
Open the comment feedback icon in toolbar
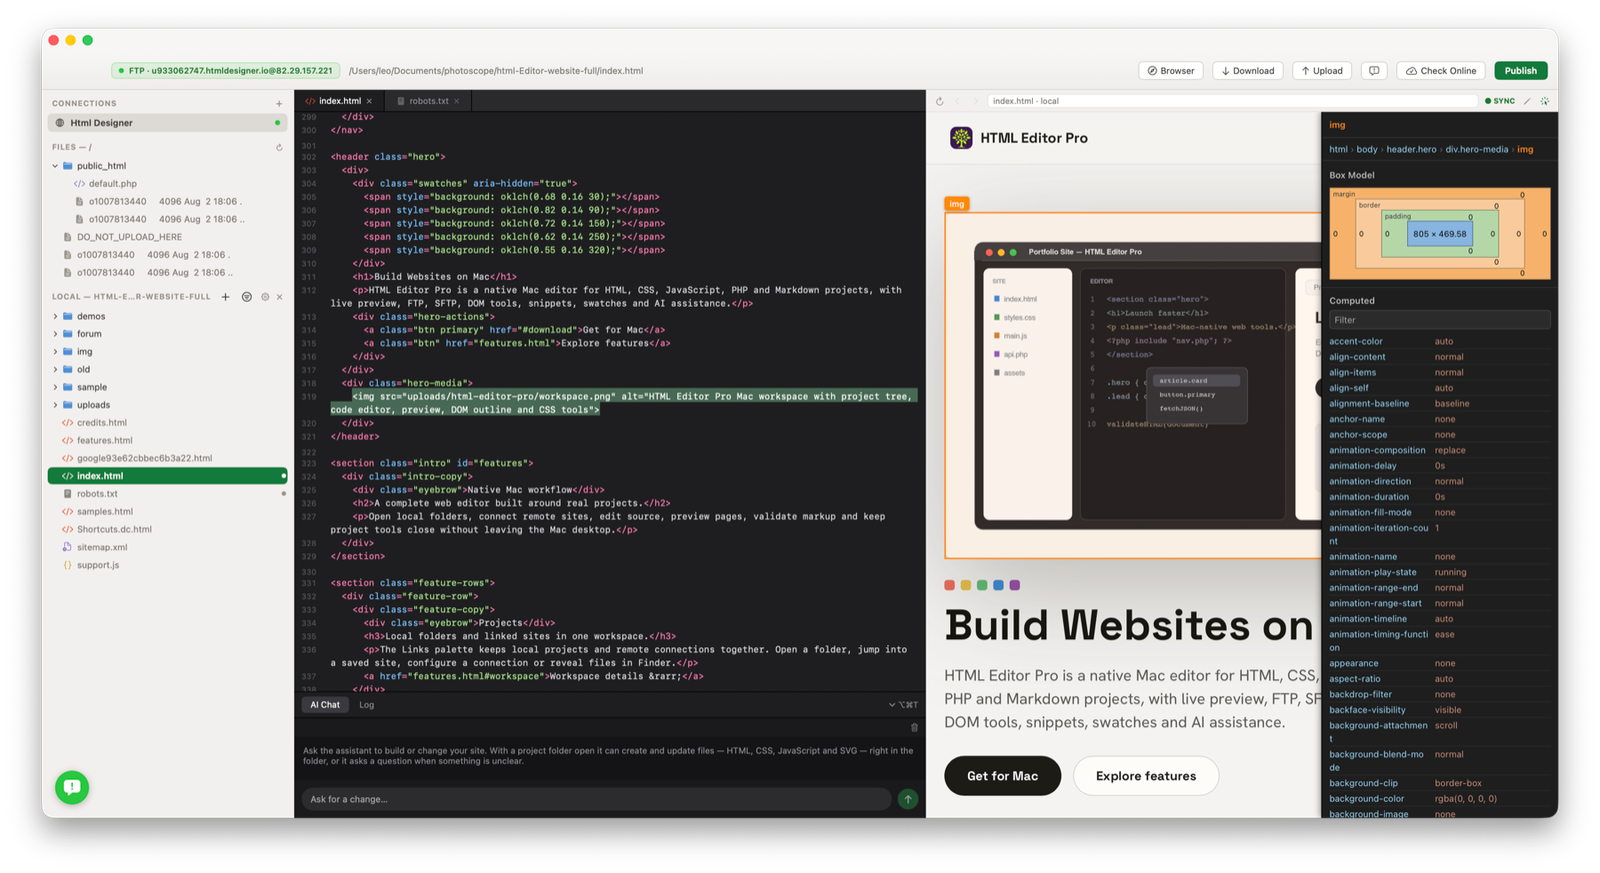[x=1374, y=71]
